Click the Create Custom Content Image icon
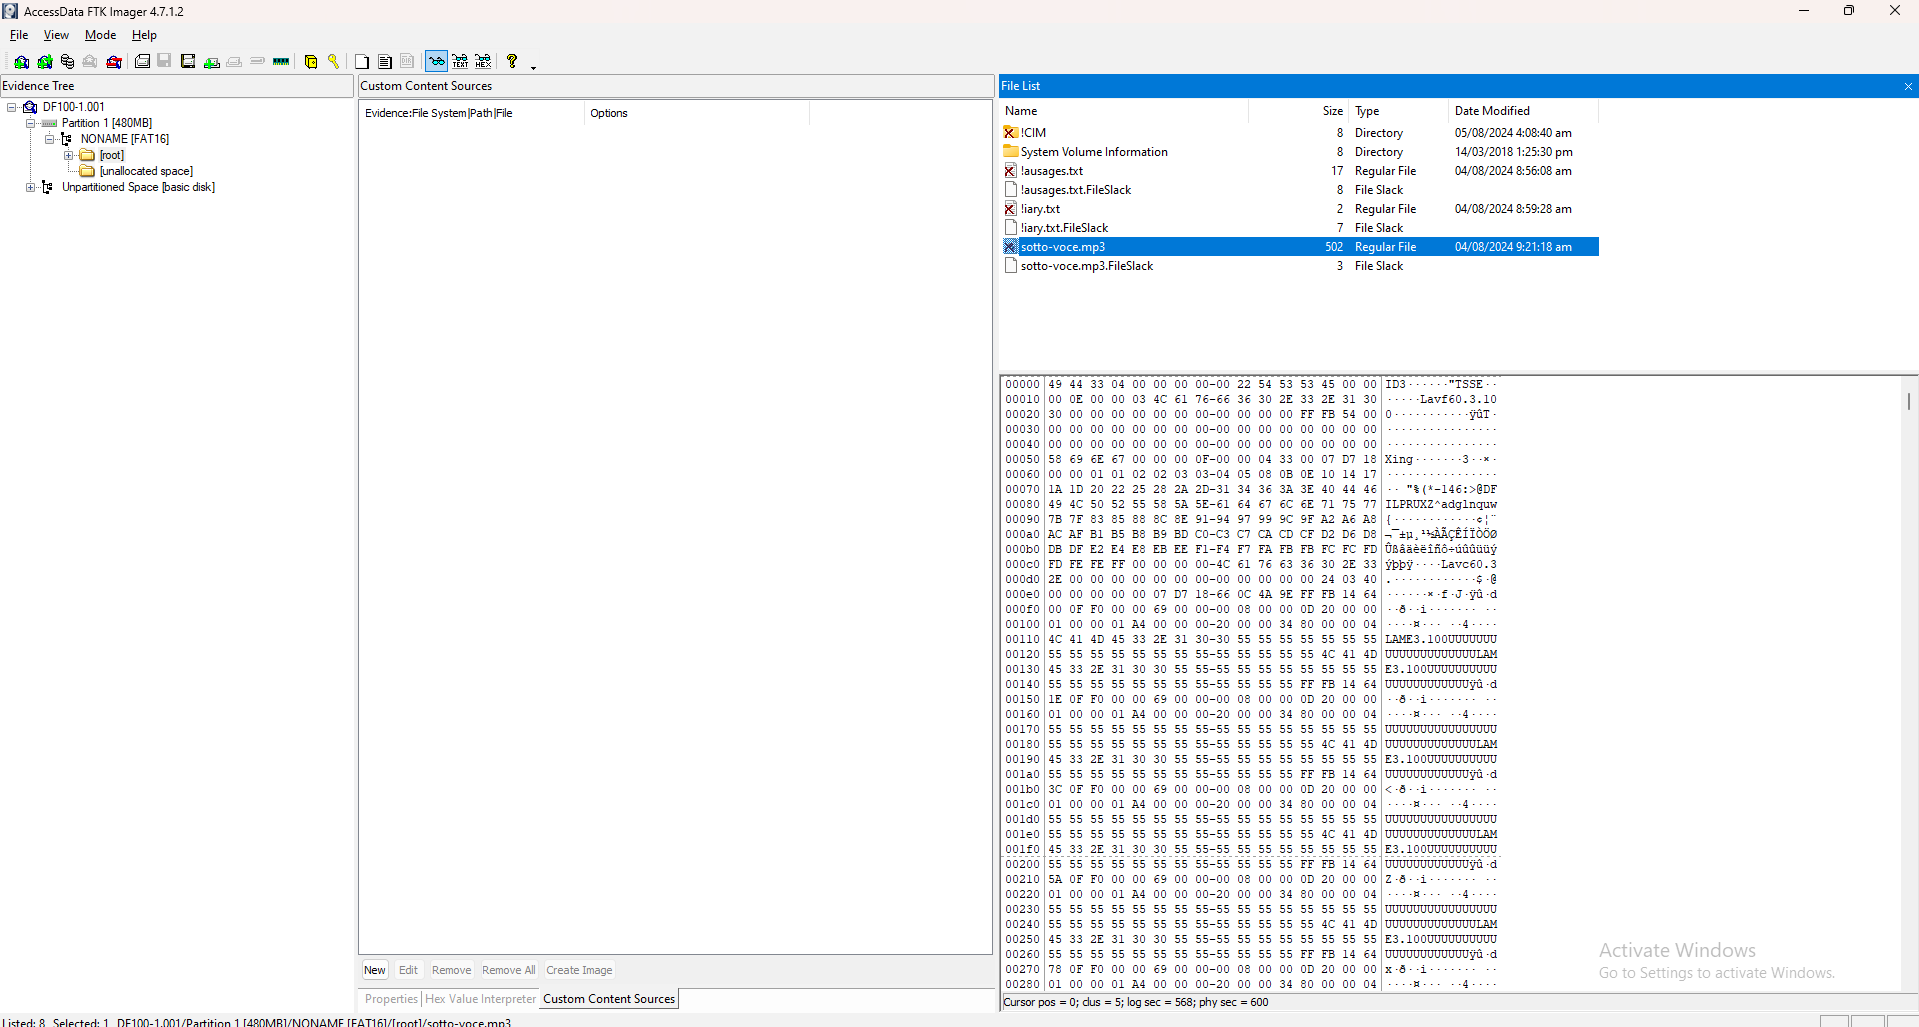 tap(234, 62)
